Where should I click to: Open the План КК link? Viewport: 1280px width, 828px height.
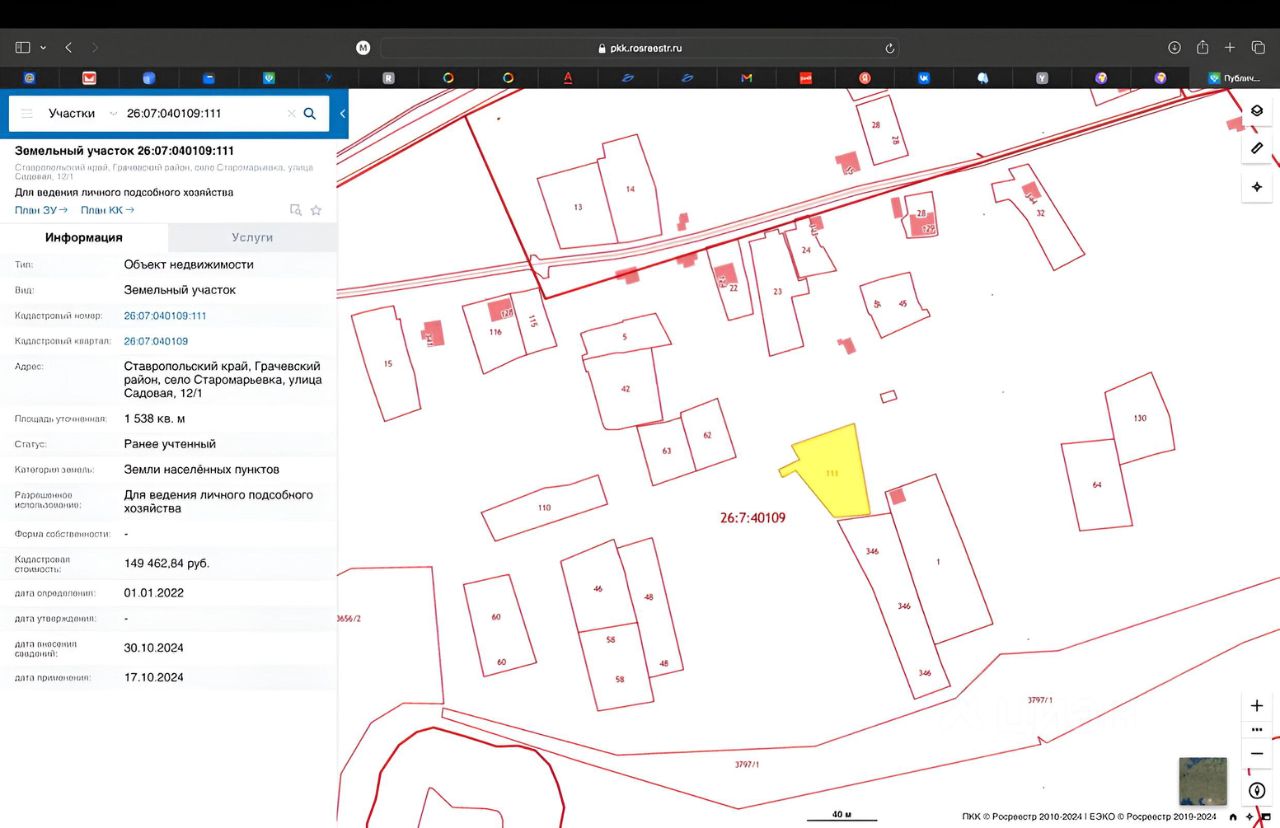point(107,210)
